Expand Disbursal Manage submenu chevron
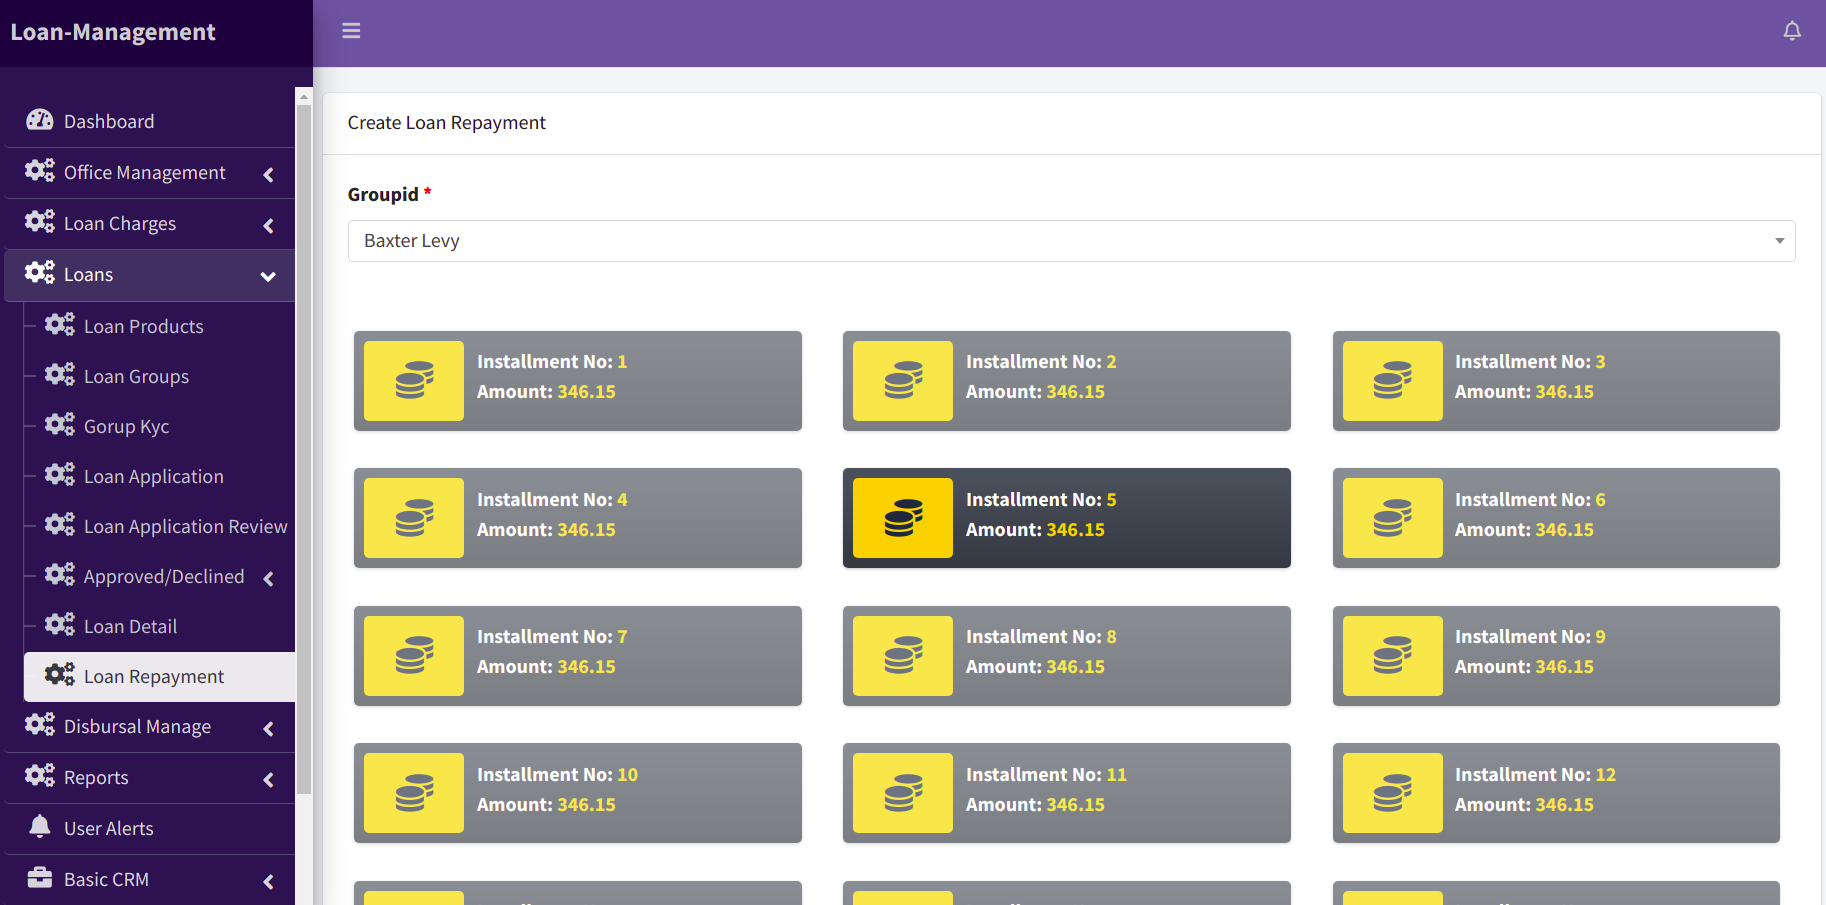Image resolution: width=1826 pixels, height=905 pixels. point(268,729)
